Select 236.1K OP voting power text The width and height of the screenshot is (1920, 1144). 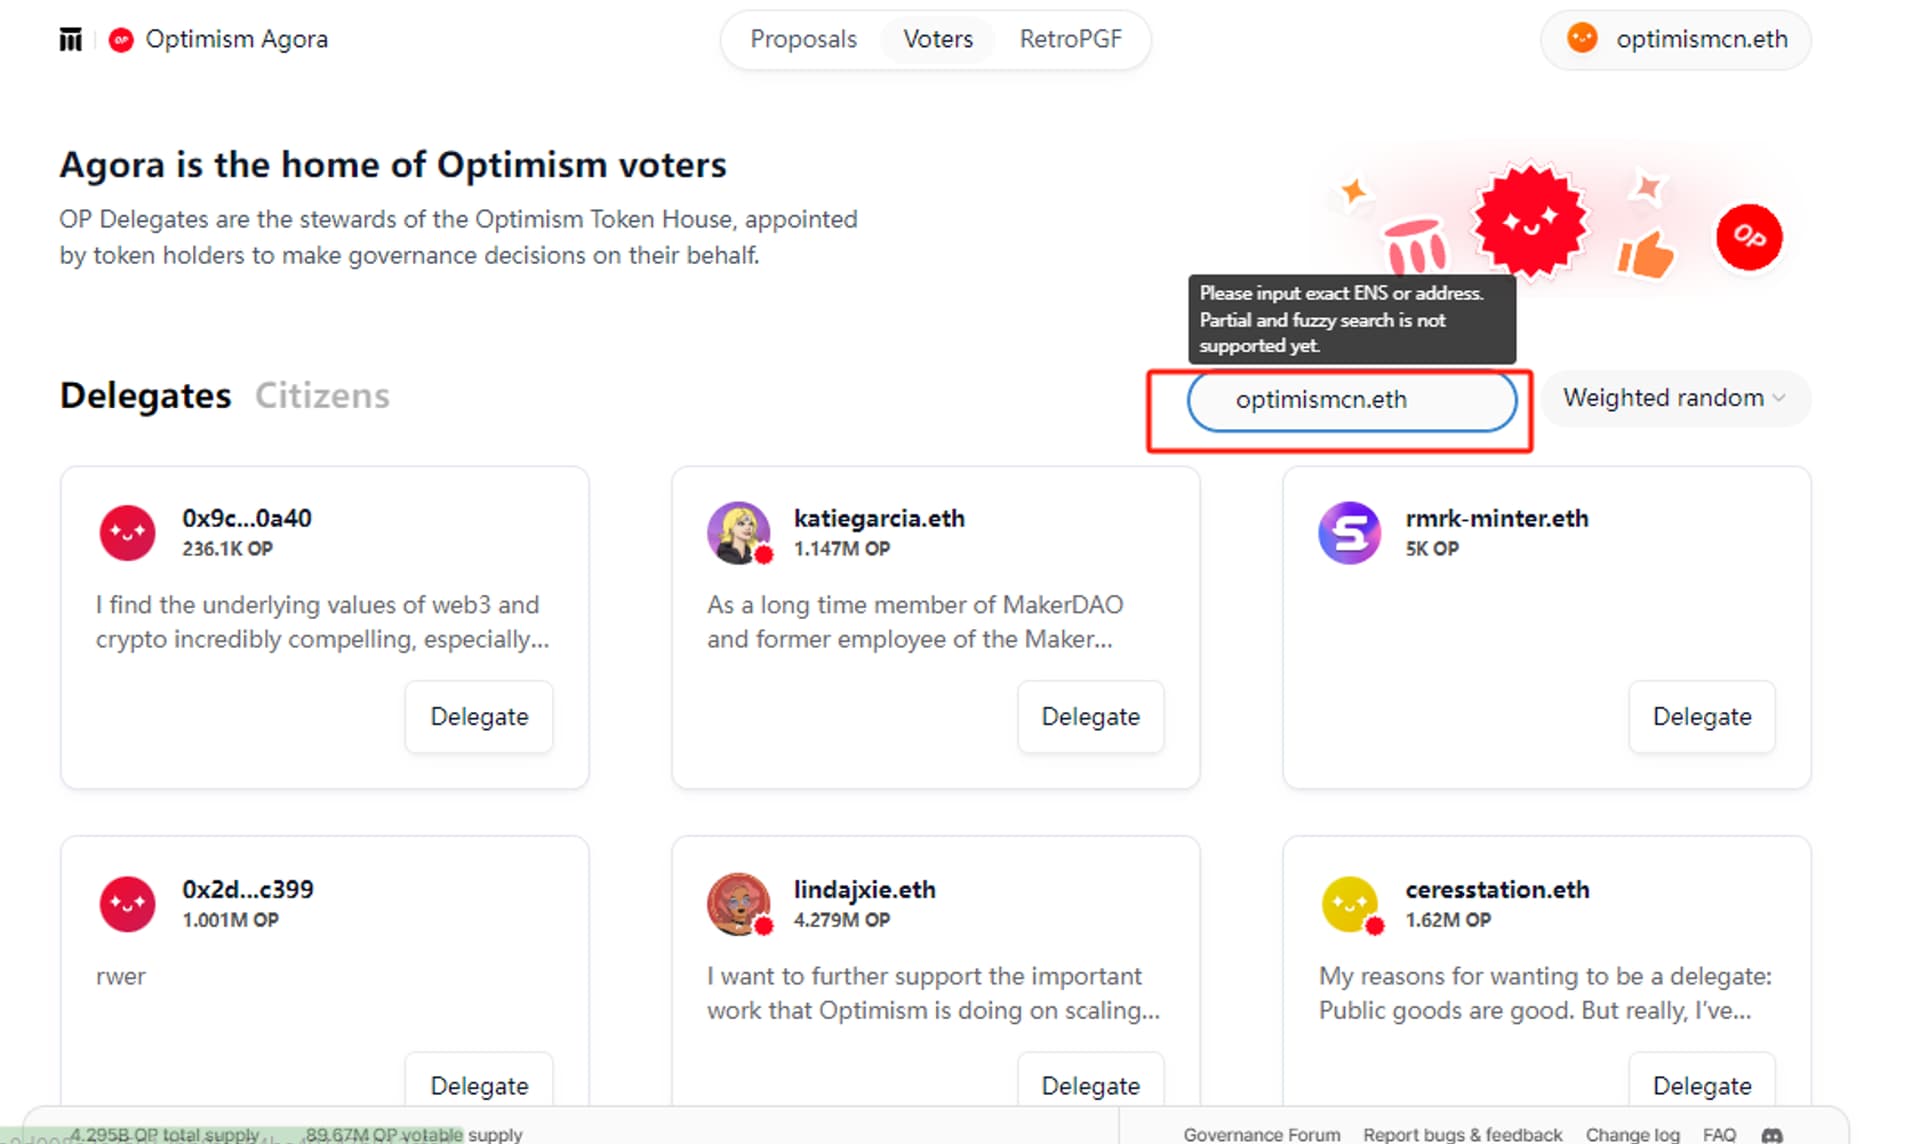pos(227,549)
